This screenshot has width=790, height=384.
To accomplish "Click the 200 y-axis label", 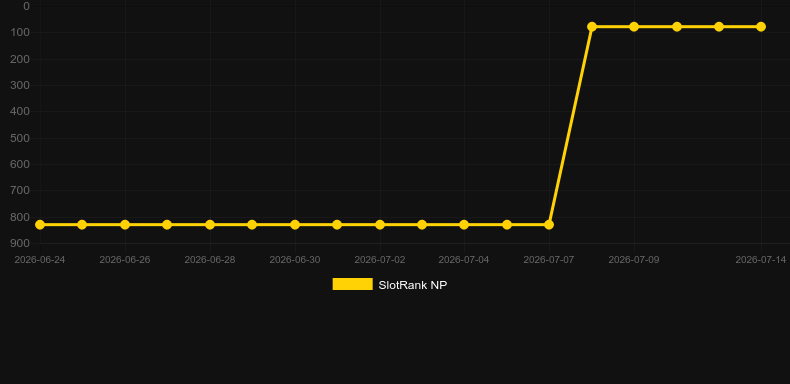I will (x=20, y=59).
